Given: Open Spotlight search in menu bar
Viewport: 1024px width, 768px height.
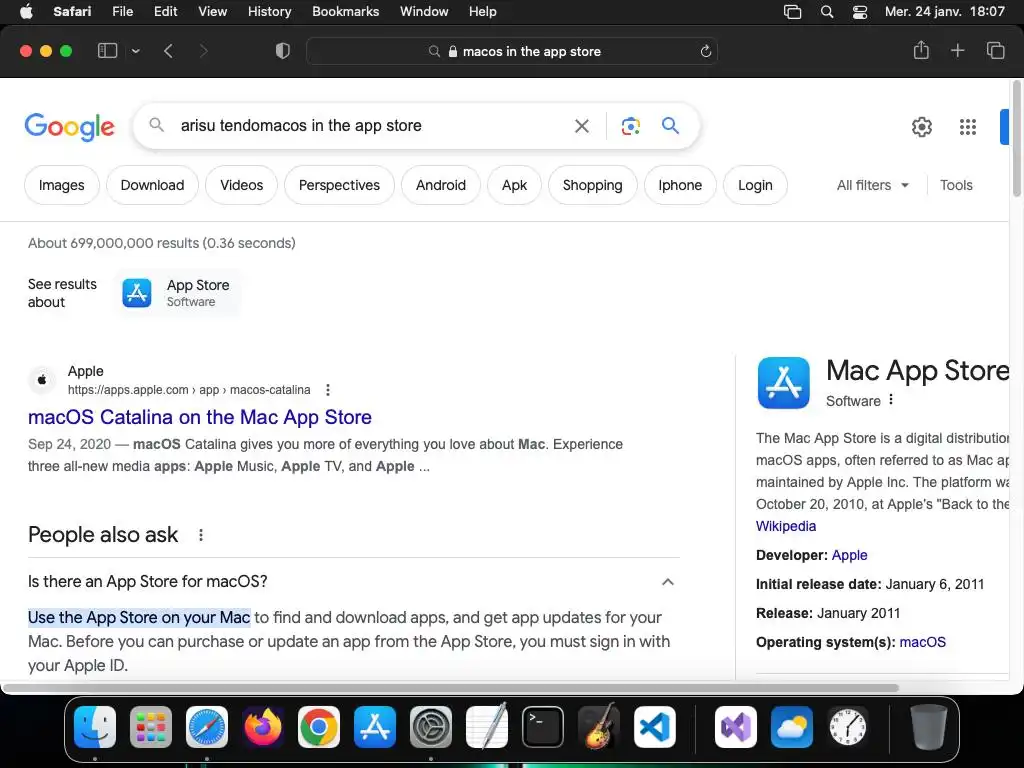Looking at the screenshot, I should 827,12.
